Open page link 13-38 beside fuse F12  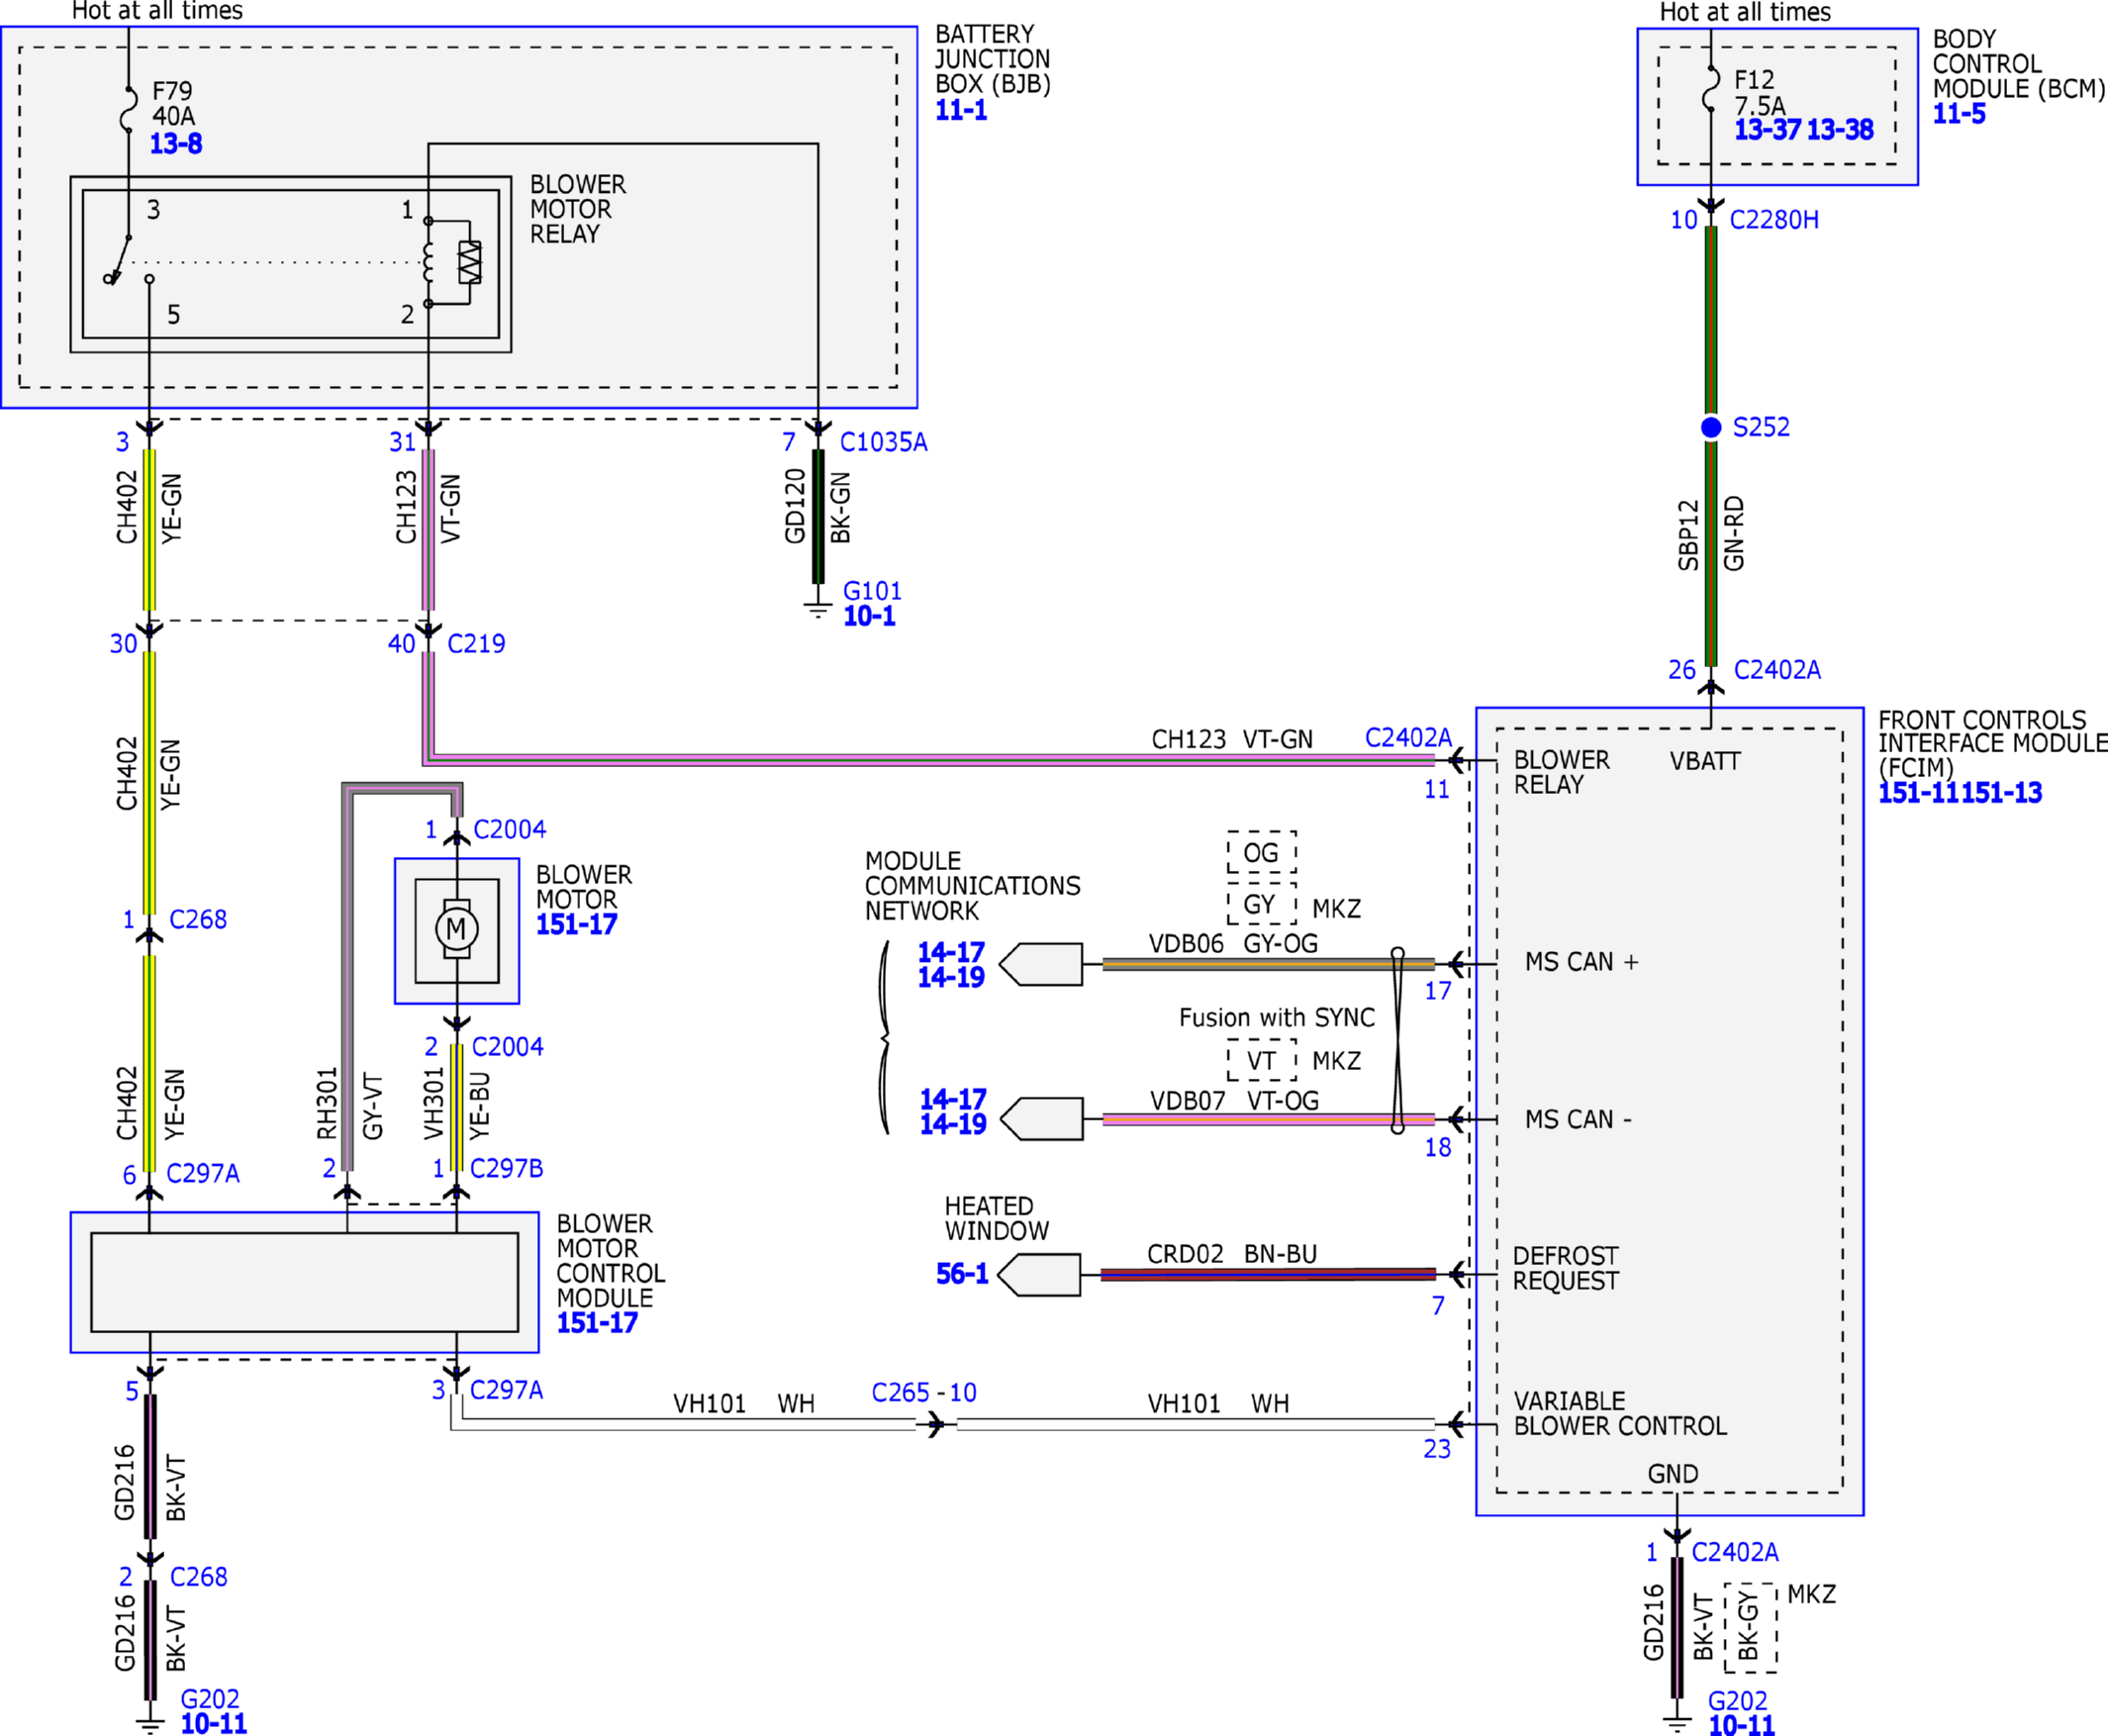click(x=1840, y=130)
